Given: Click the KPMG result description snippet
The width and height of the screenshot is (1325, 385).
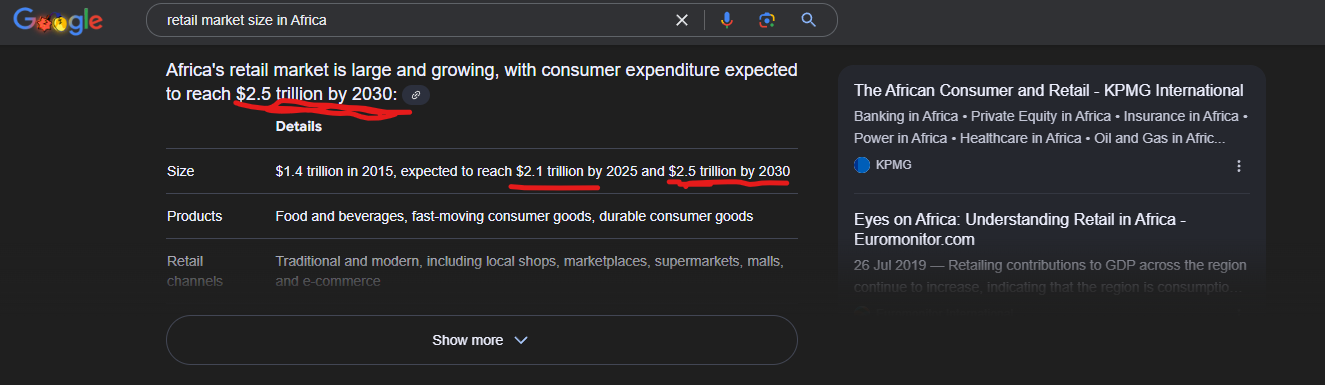Looking at the screenshot, I should click(1051, 127).
